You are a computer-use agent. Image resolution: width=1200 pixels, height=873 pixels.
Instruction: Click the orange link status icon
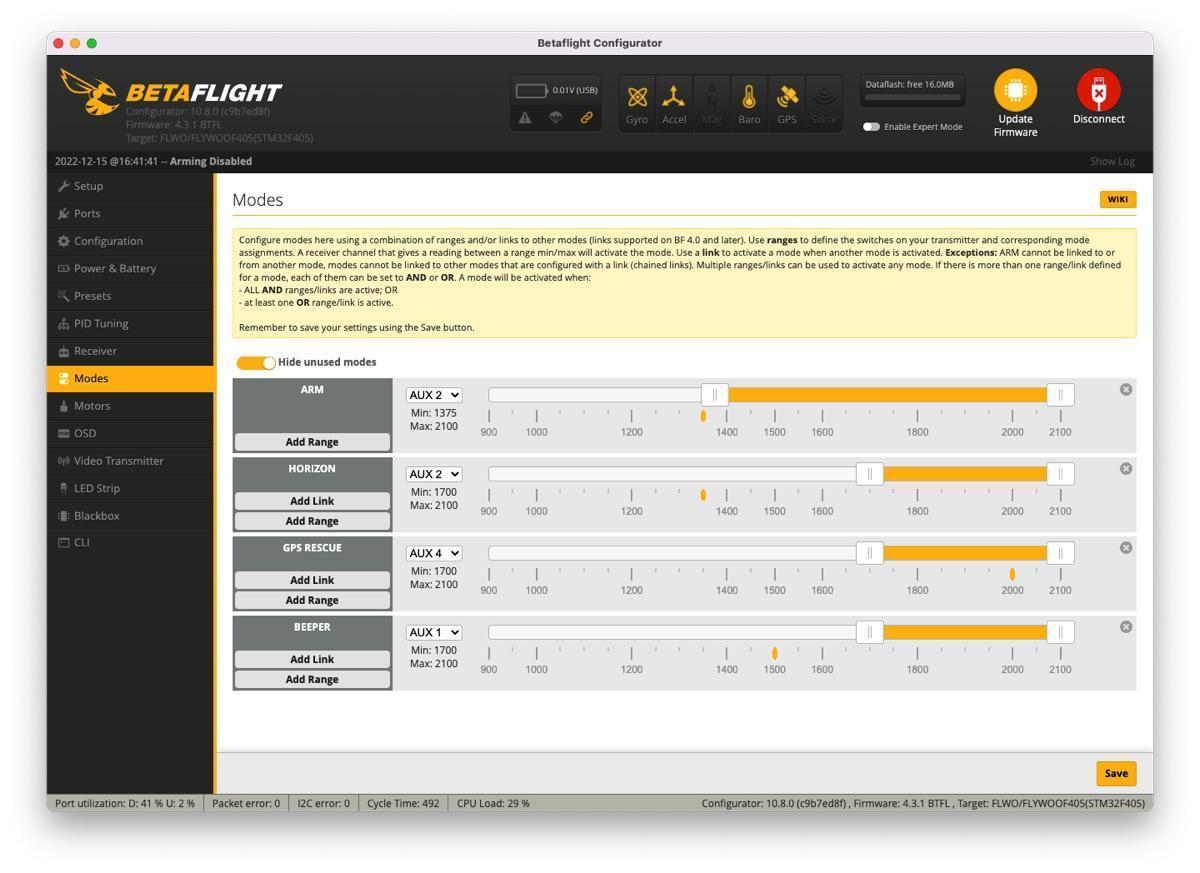point(587,117)
